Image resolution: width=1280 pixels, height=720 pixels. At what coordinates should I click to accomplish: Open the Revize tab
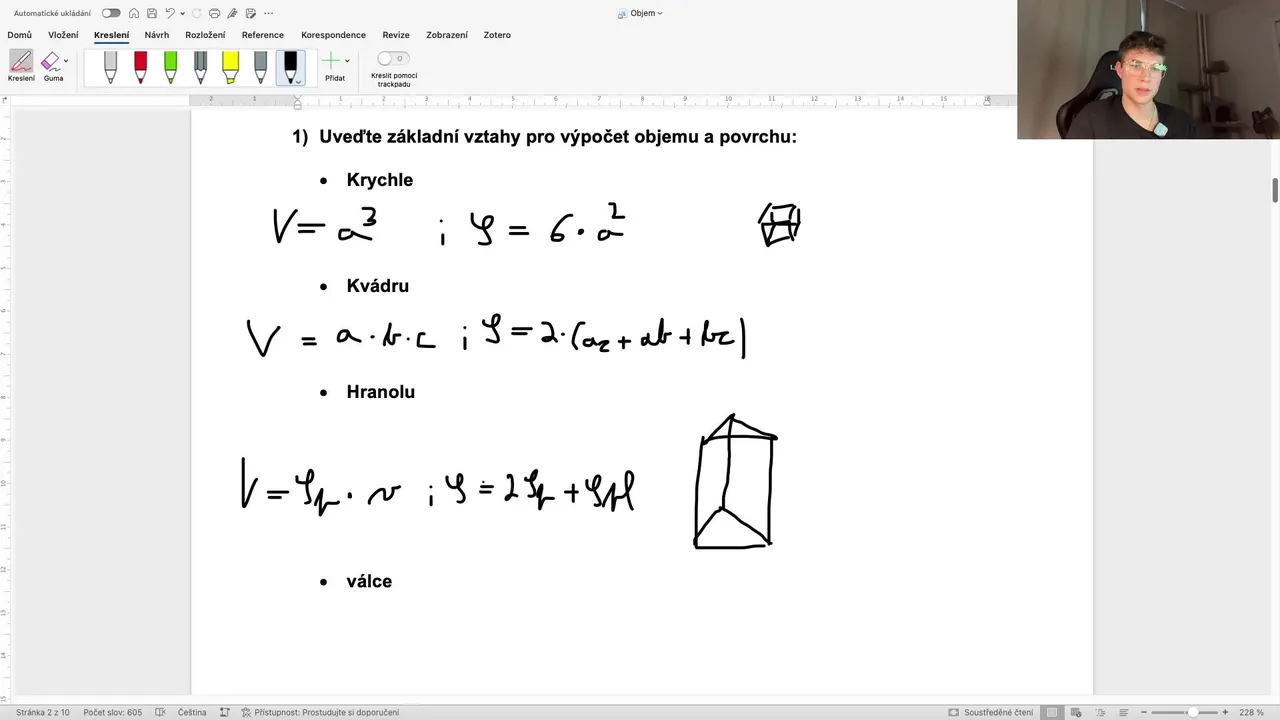click(396, 35)
